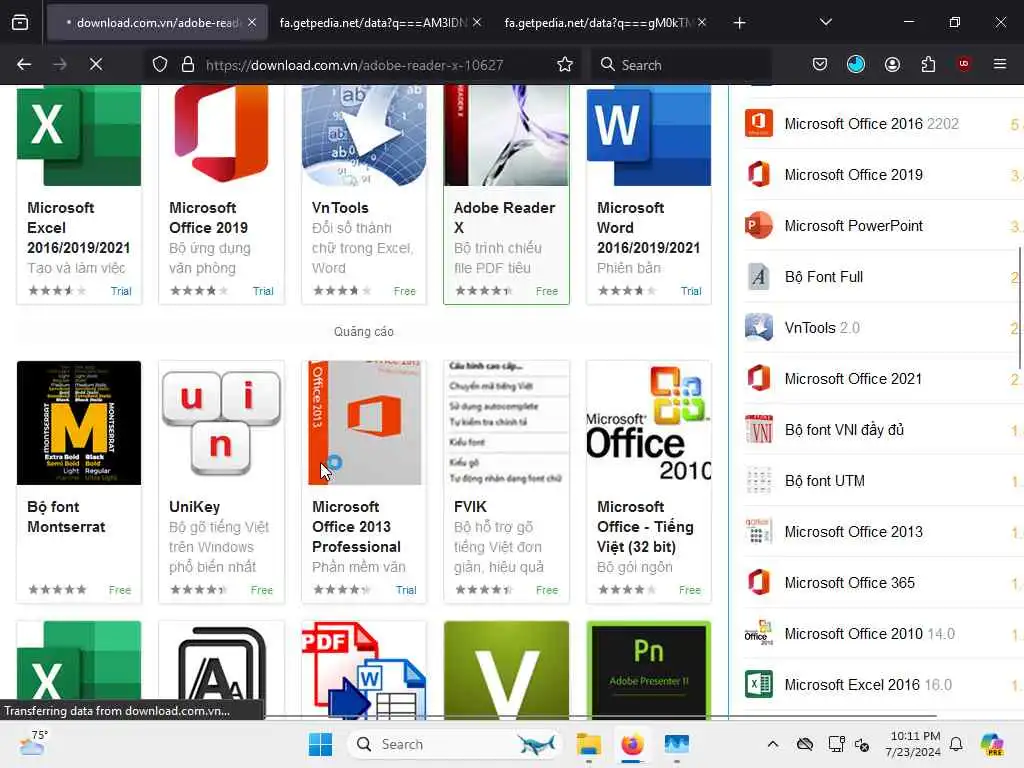Open Windows Start menu
Image resolution: width=1024 pixels, height=768 pixels.
click(x=320, y=744)
